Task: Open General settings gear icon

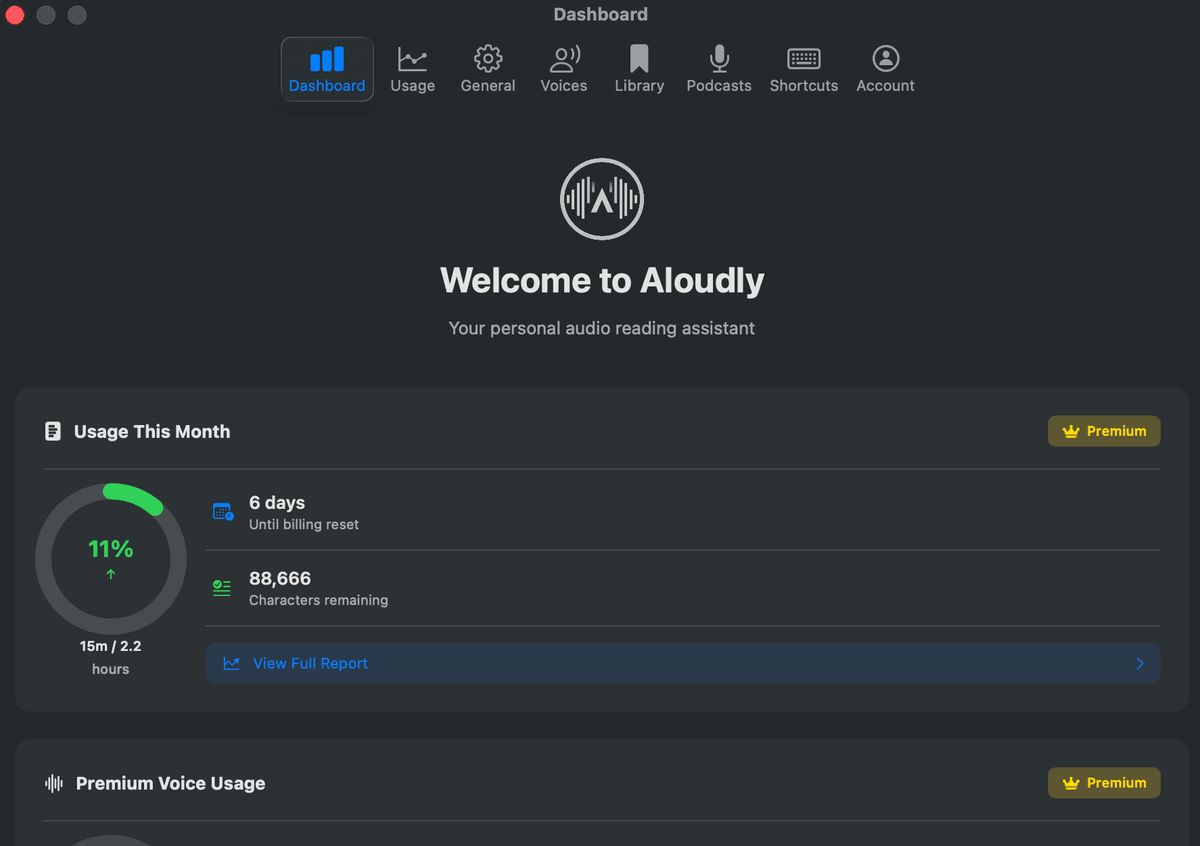Action: click(488, 68)
